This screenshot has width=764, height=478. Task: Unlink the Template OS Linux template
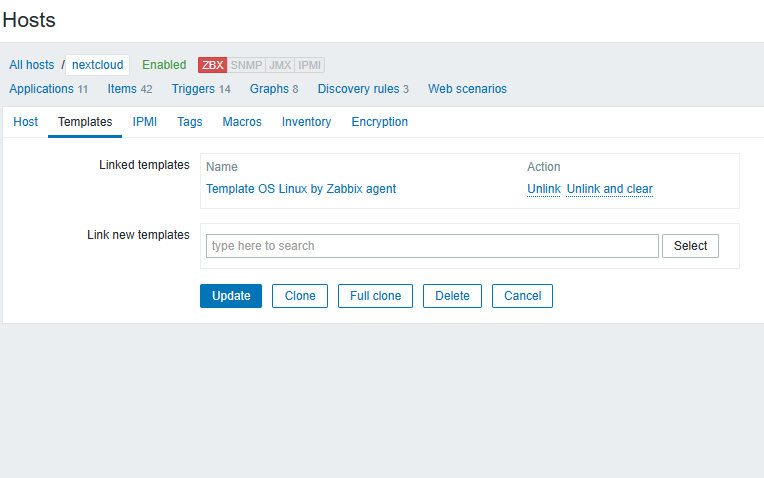[x=544, y=189]
